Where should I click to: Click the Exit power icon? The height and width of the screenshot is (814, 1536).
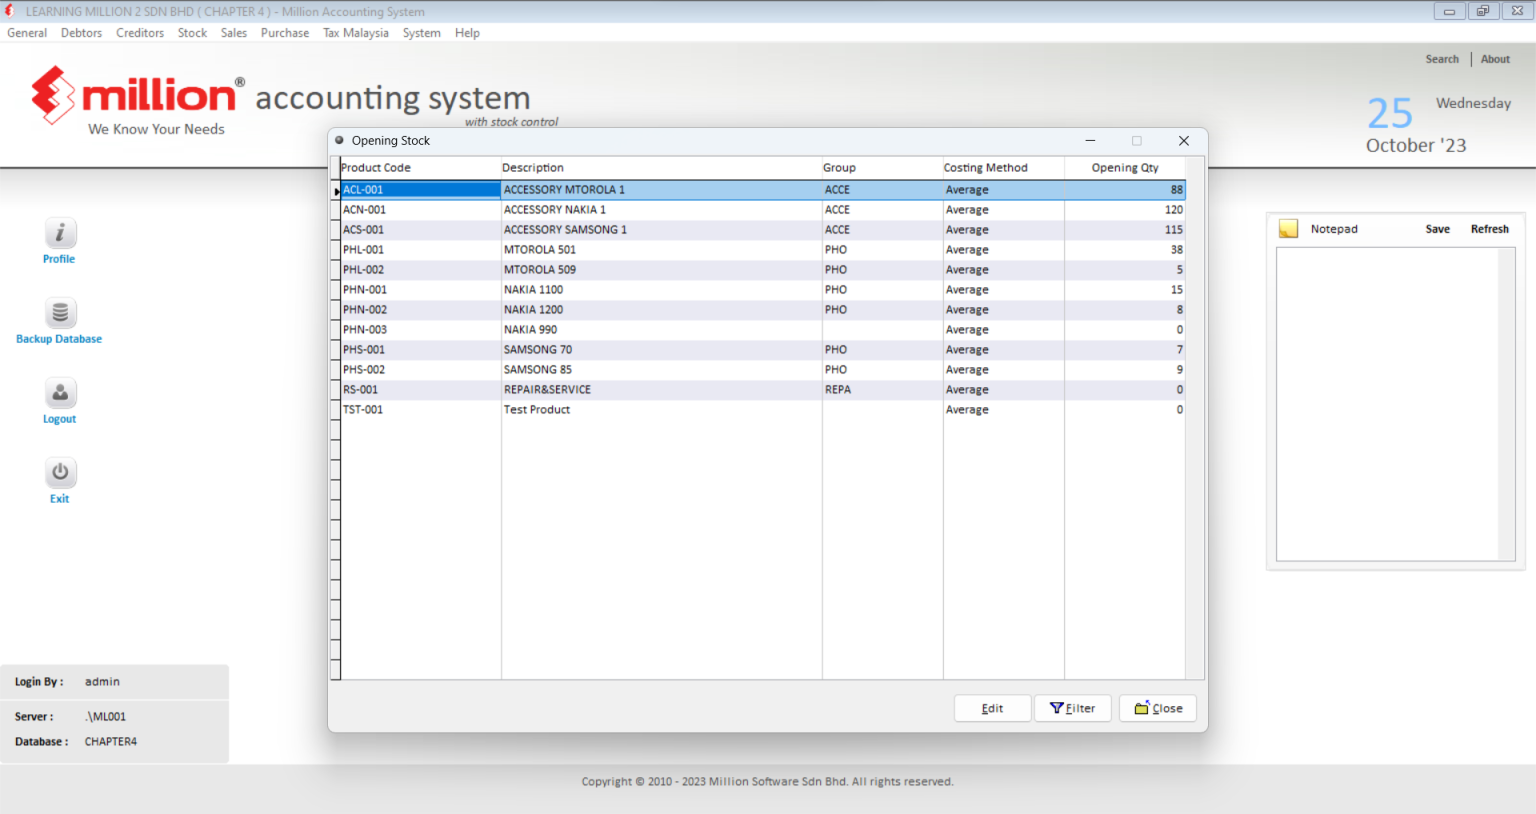point(60,473)
